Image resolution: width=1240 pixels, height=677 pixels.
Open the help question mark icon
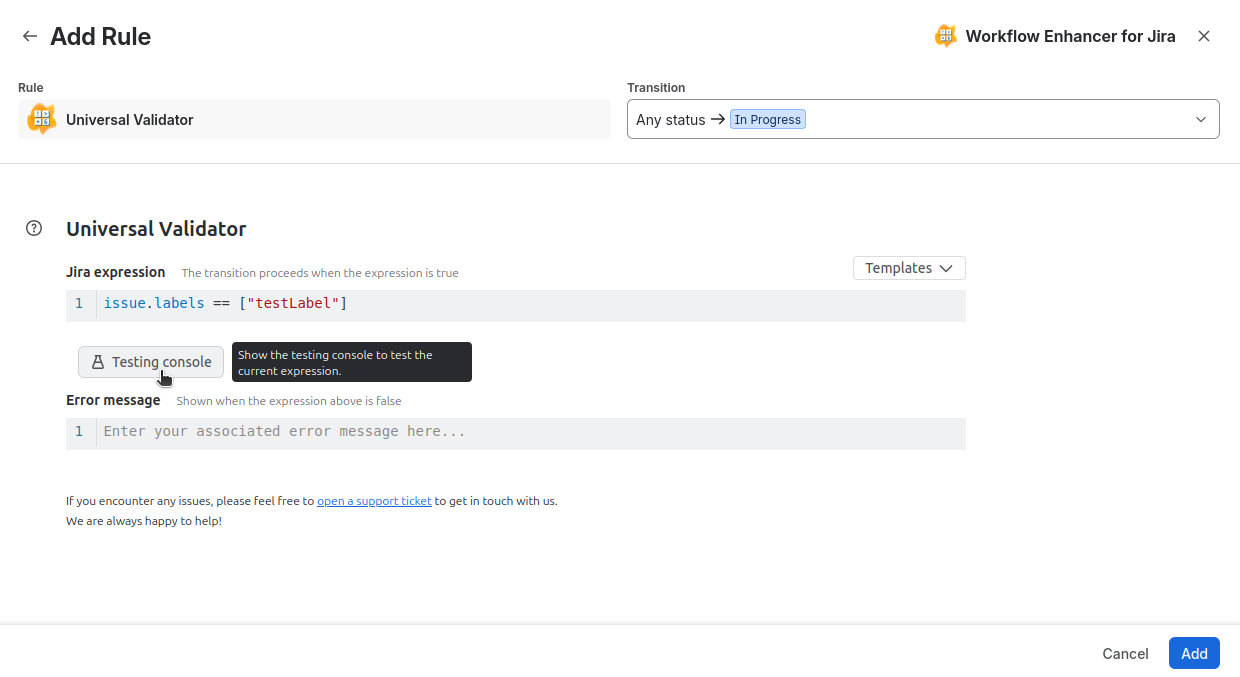coord(34,228)
